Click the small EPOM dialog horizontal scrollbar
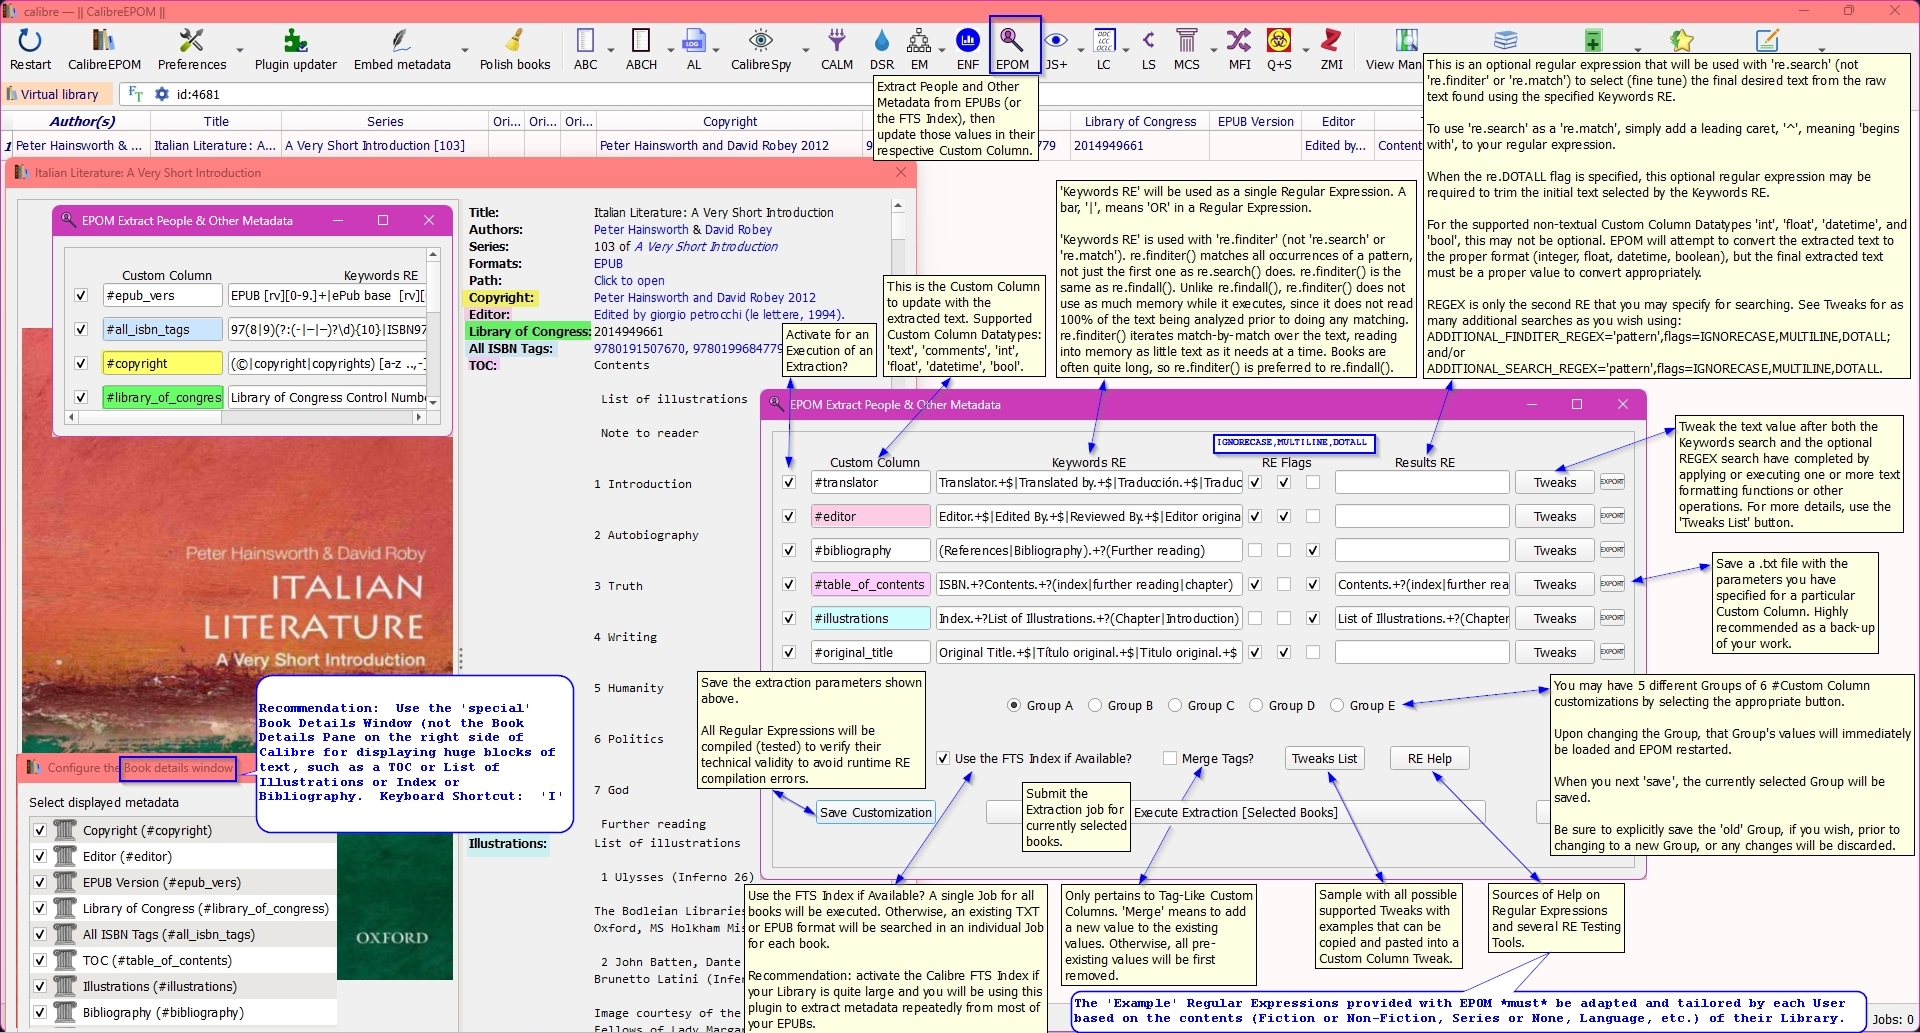 [x=245, y=417]
